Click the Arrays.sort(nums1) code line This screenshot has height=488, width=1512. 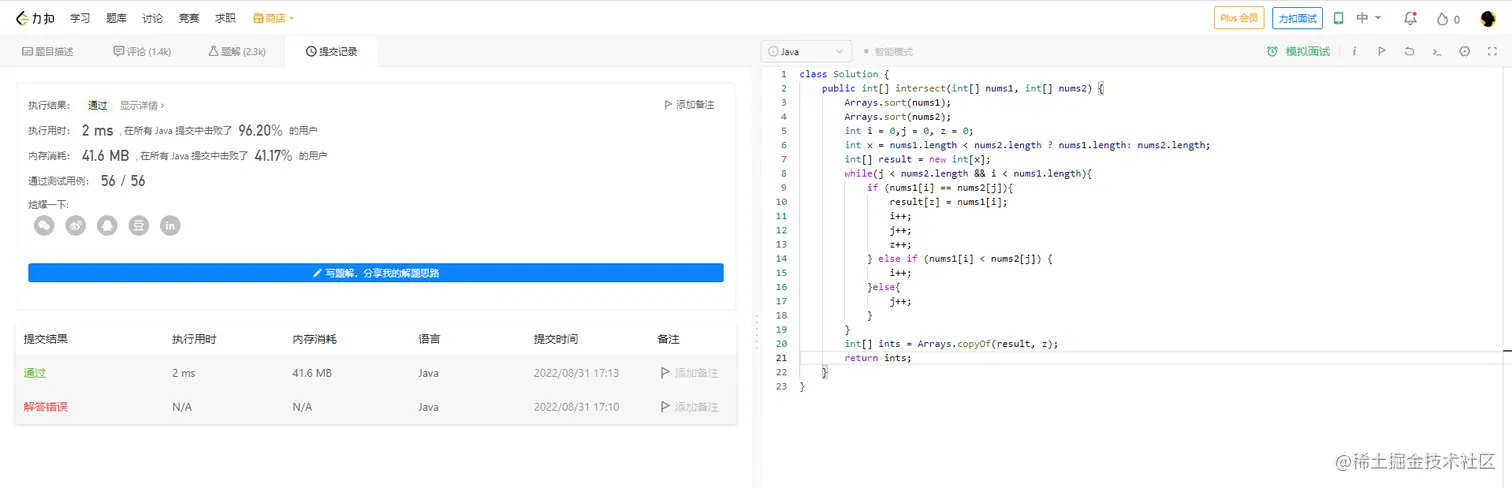(897, 102)
